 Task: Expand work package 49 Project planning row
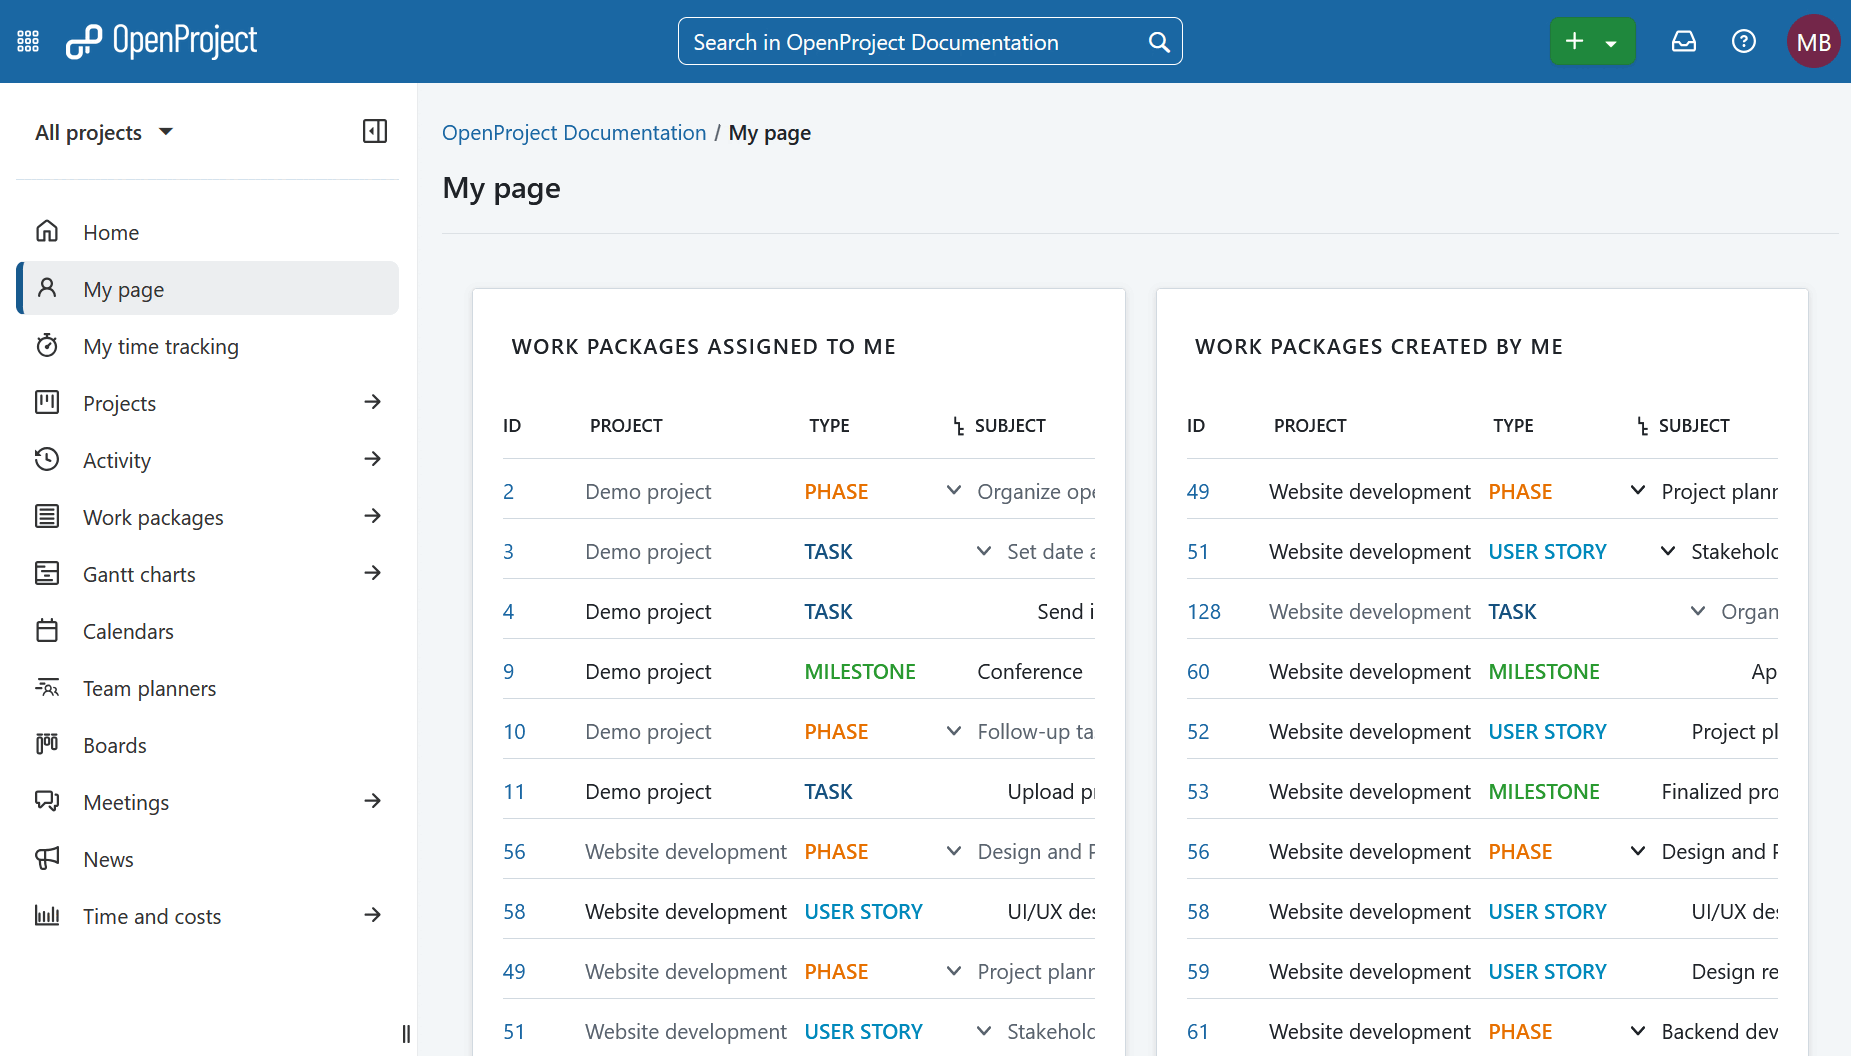(x=1637, y=490)
